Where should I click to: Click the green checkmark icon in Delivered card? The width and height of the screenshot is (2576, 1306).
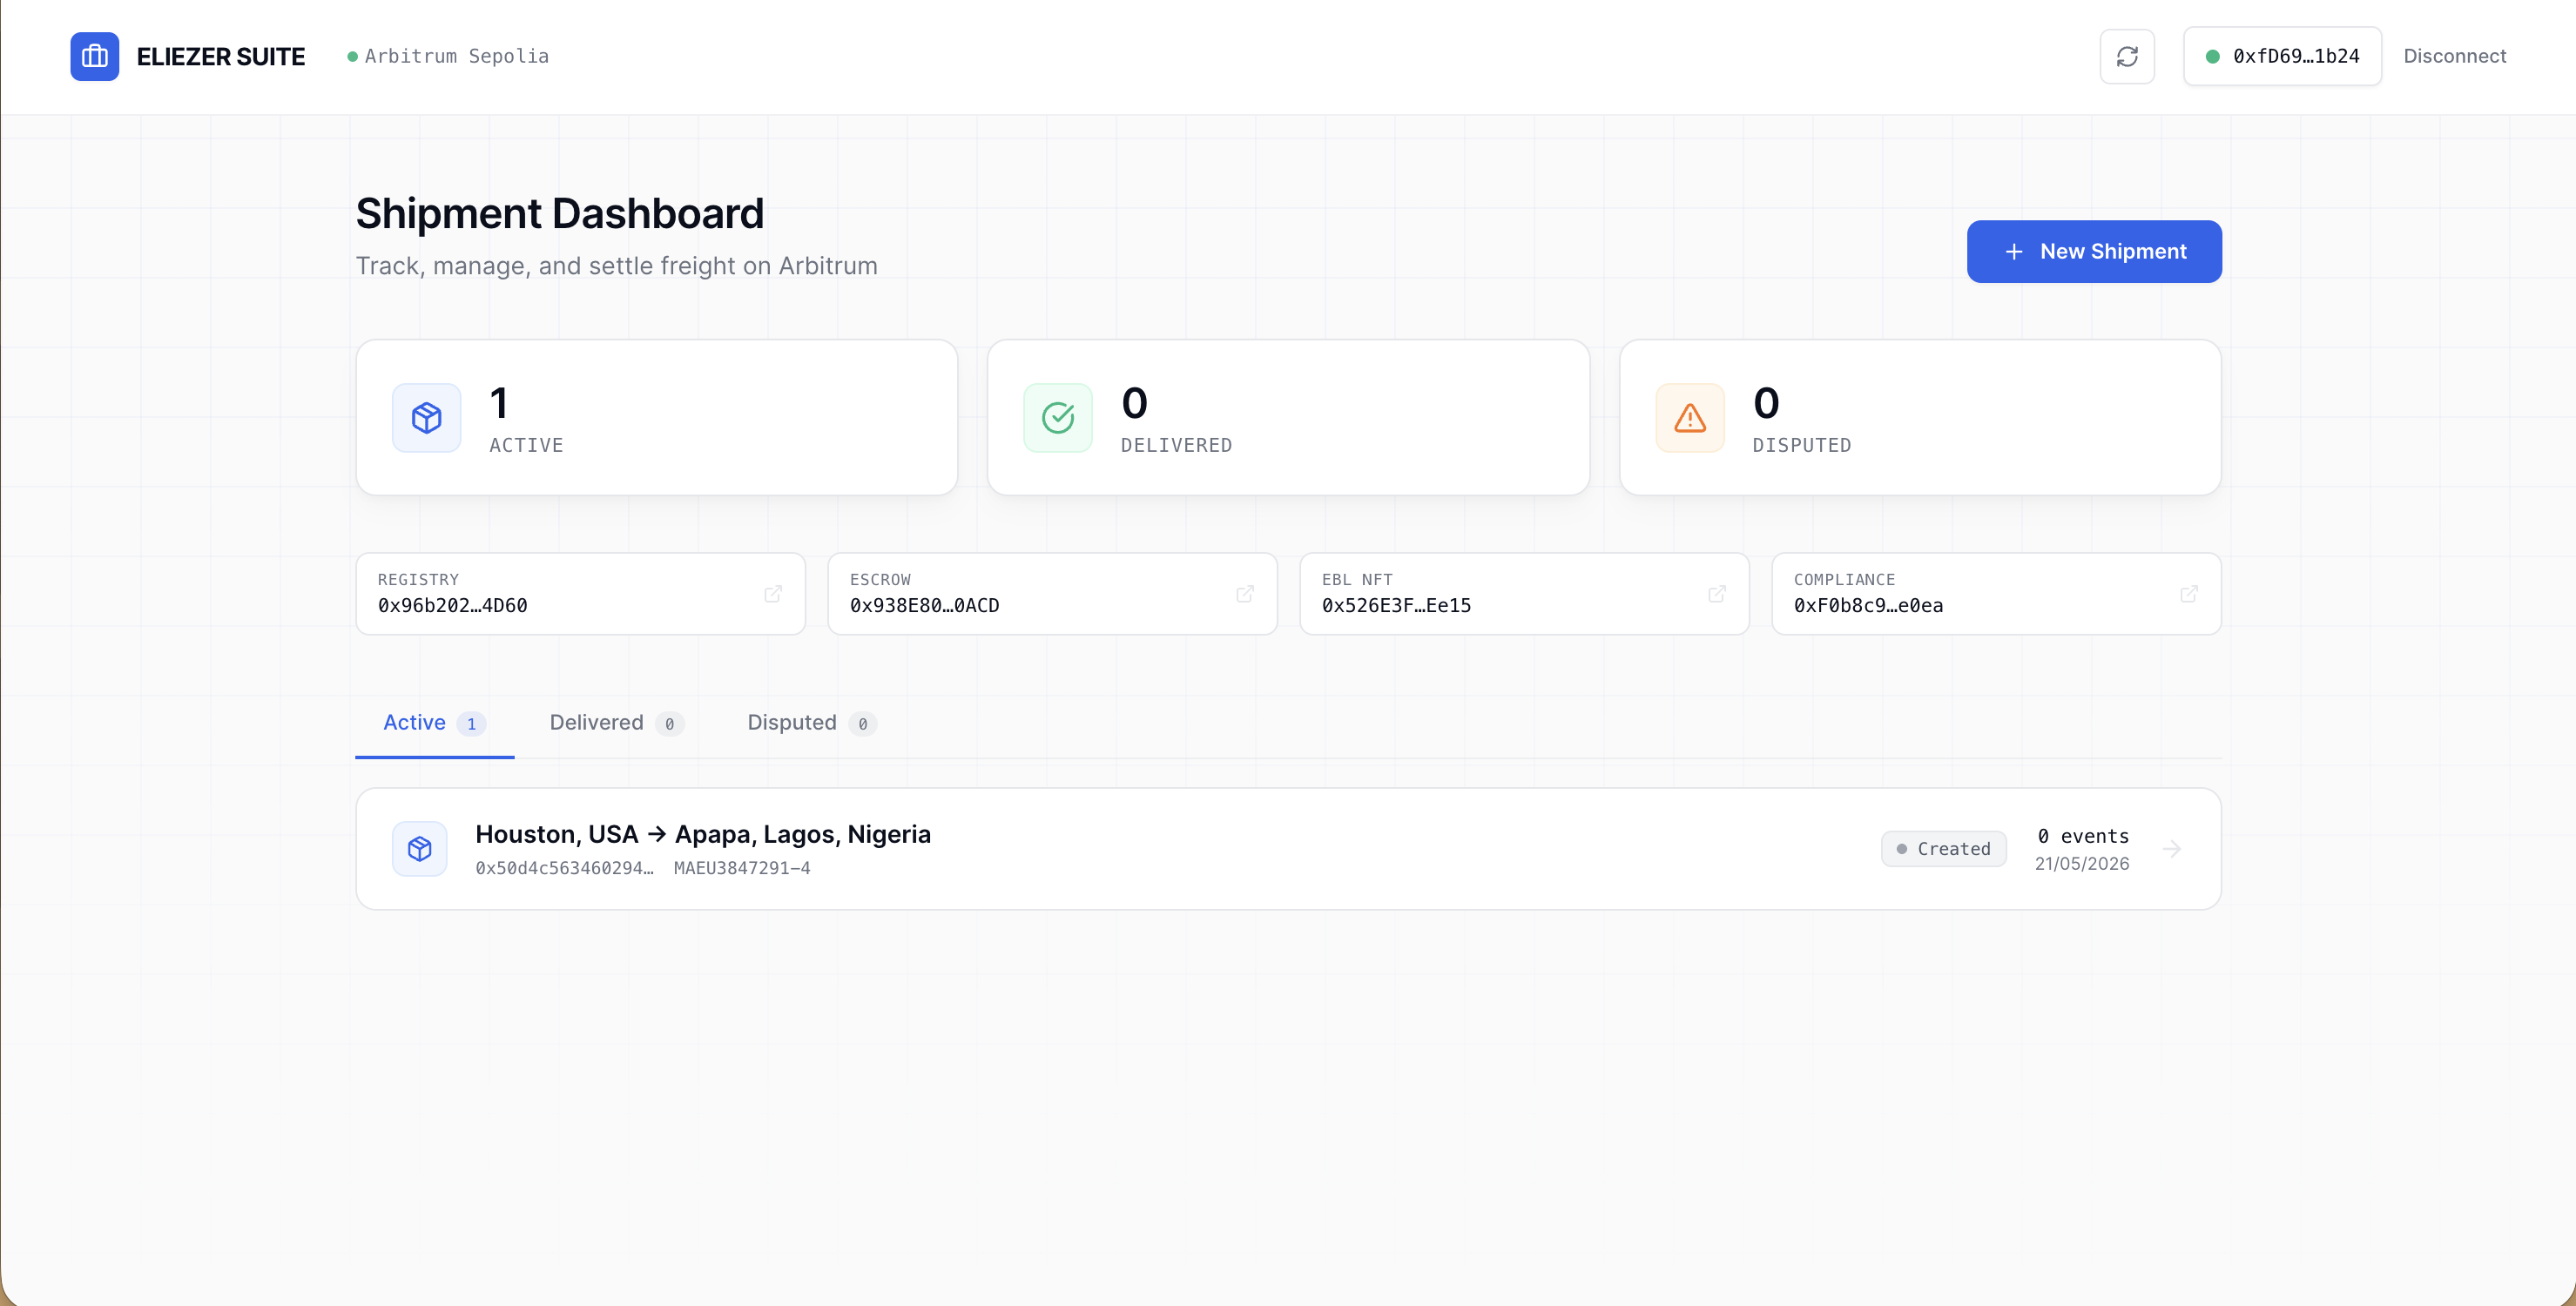point(1058,418)
